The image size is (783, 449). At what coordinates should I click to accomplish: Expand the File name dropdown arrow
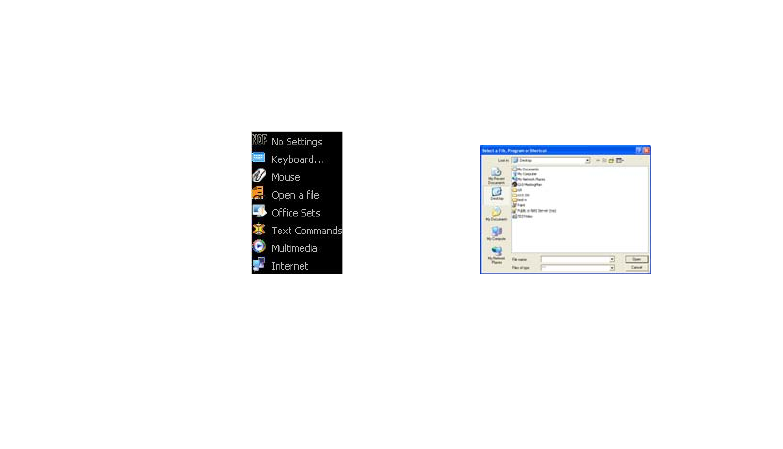coord(612,260)
